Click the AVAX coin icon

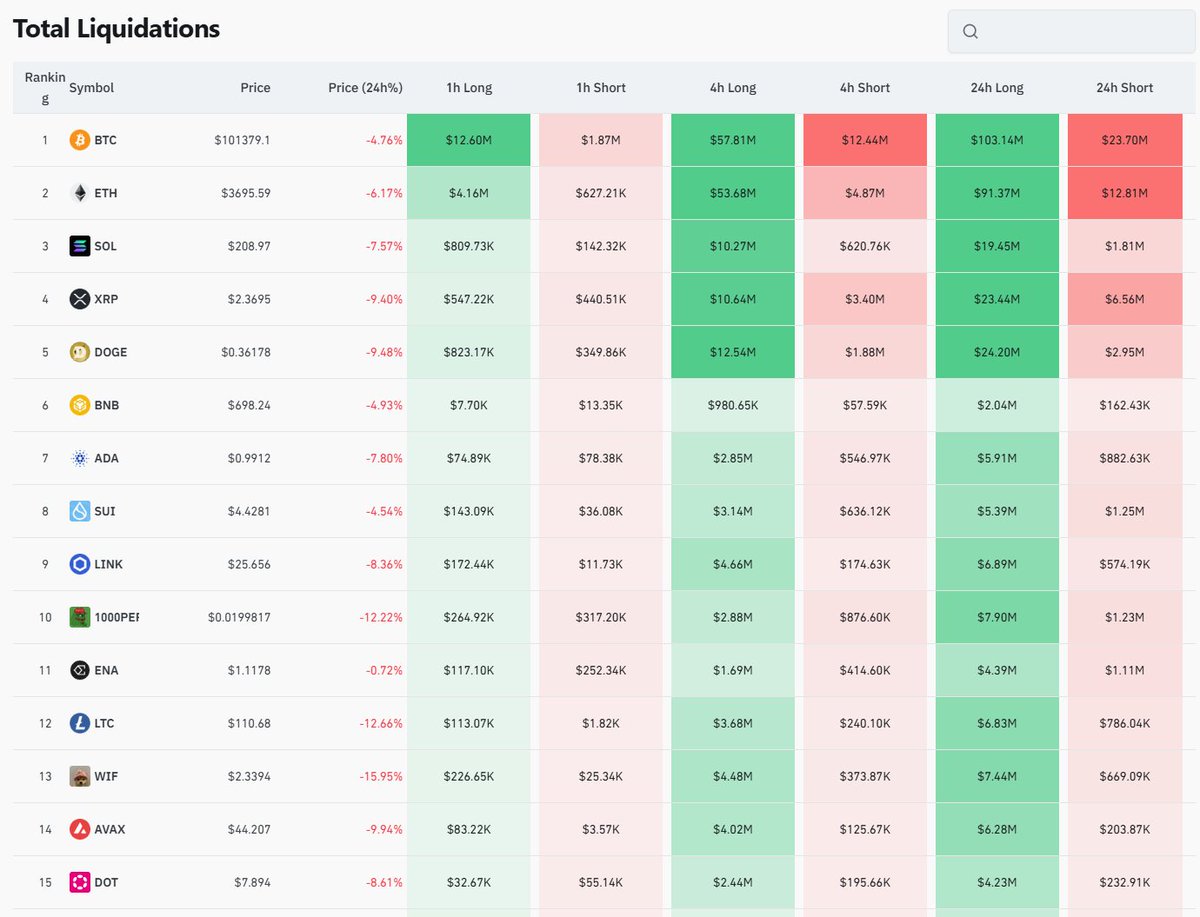pyautogui.click(x=80, y=829)
